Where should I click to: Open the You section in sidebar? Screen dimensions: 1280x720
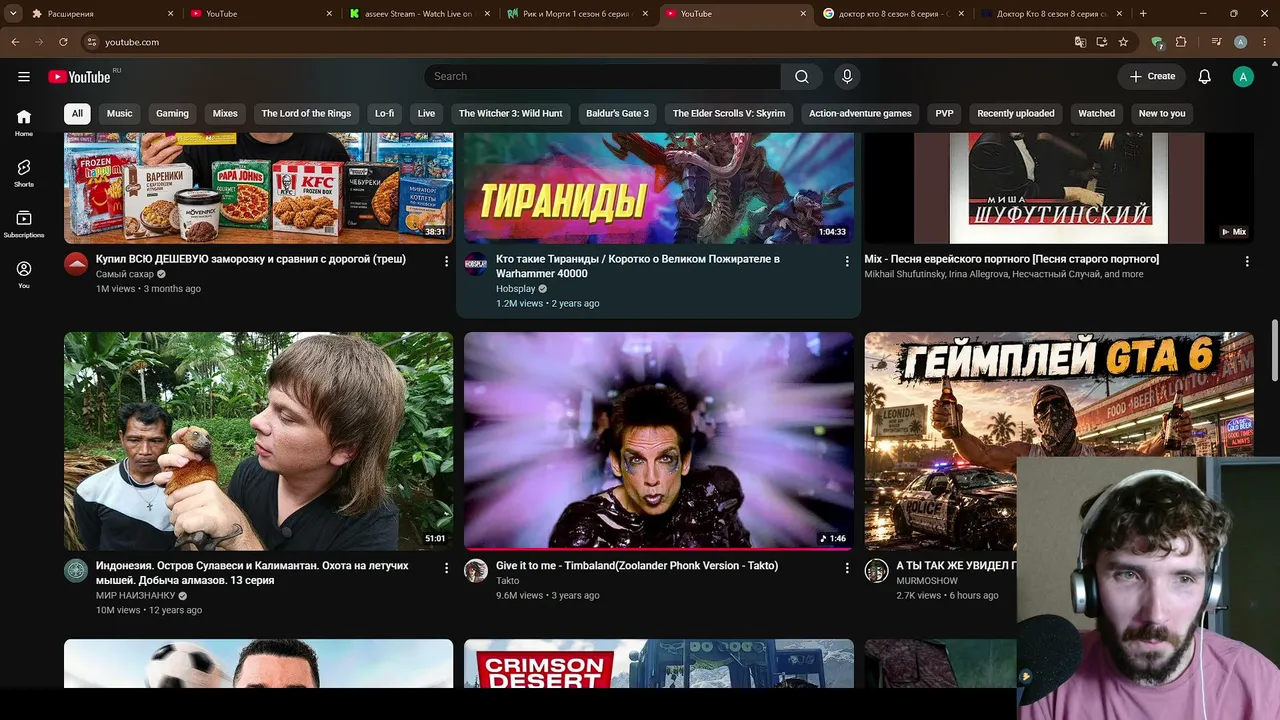click(24, 275)
